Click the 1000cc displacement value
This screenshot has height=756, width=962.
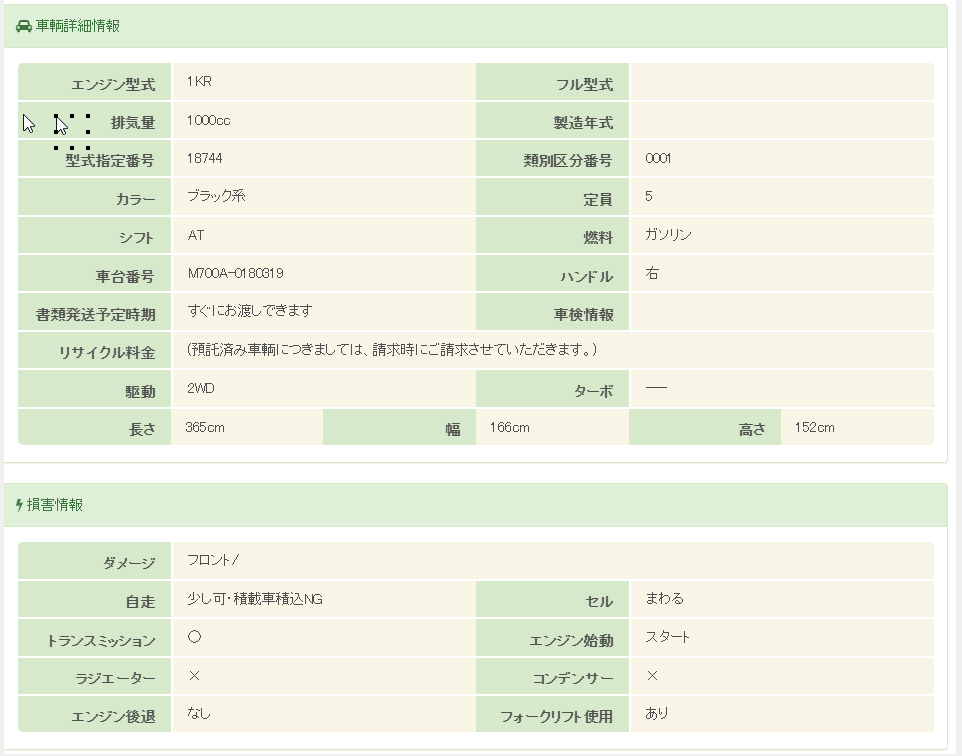(x=208, y=121)
